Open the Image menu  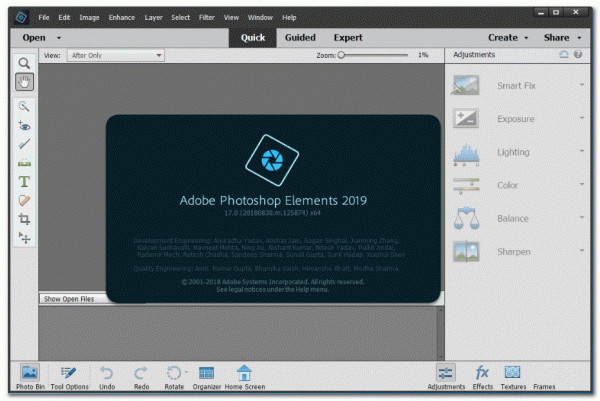[89, 18]
